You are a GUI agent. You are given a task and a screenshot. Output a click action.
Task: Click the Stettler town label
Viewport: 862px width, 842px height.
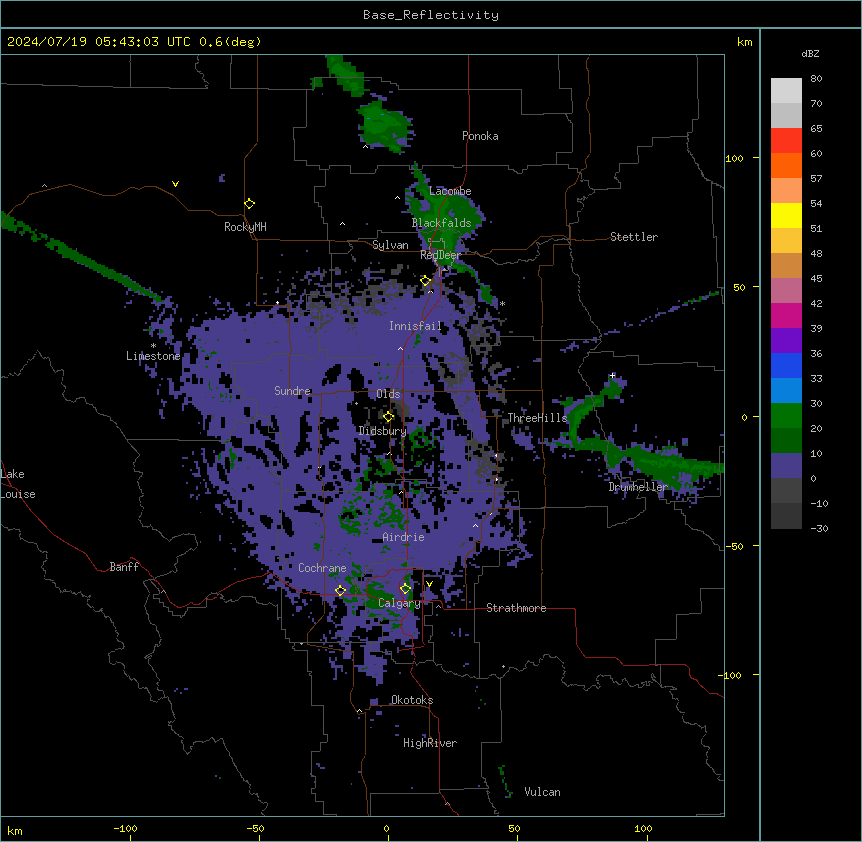pyautogui.click(x=633, y=237)
